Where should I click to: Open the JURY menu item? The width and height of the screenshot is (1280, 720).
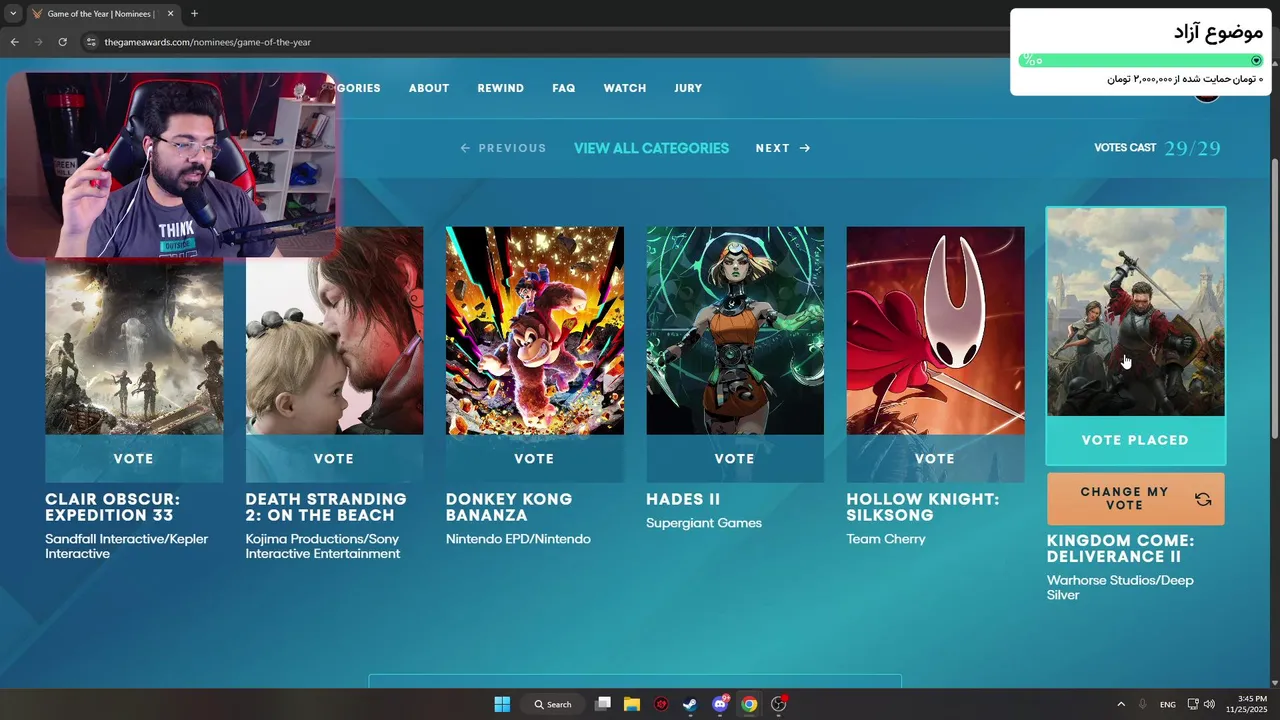(688, 88)
